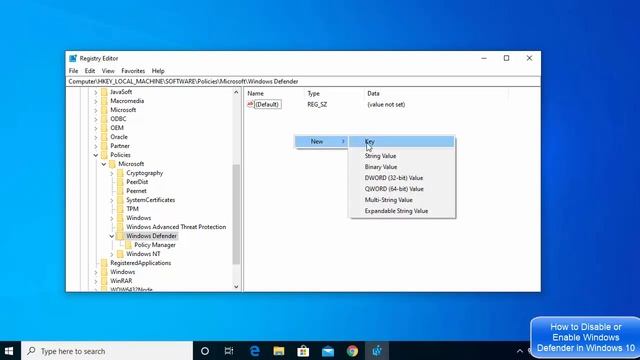Select the TPM folder icon
This screenshot has height=360, width=640.
(120, 209)
